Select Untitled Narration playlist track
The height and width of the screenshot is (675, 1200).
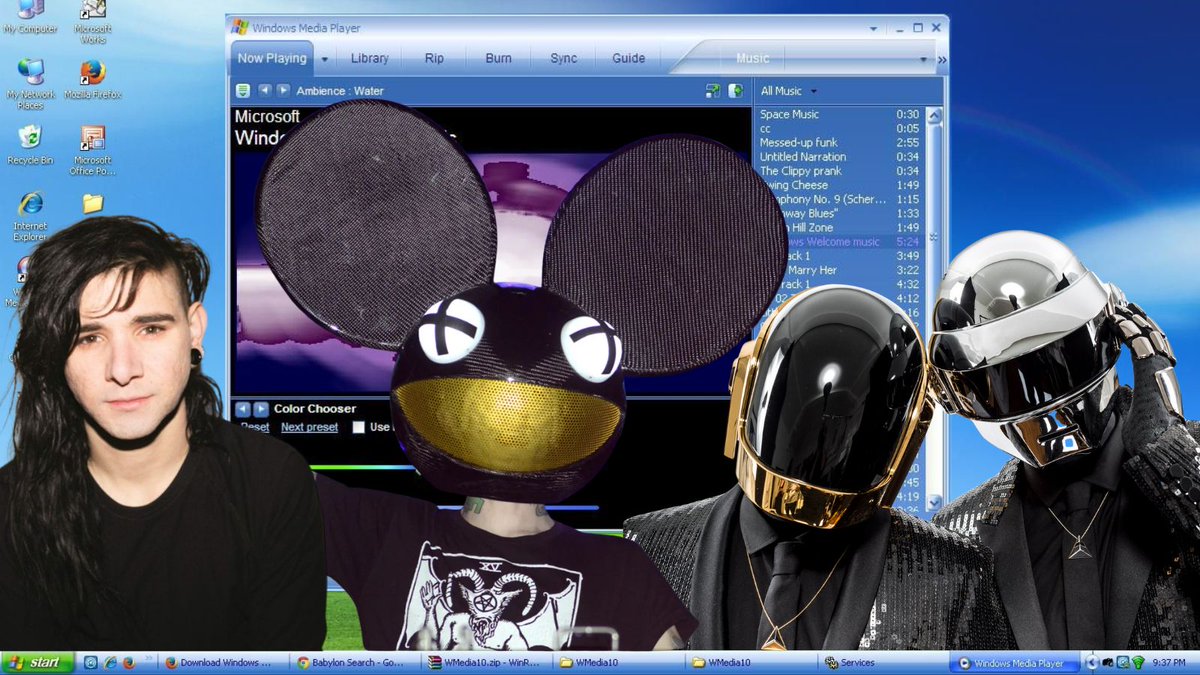coord(840,156)
